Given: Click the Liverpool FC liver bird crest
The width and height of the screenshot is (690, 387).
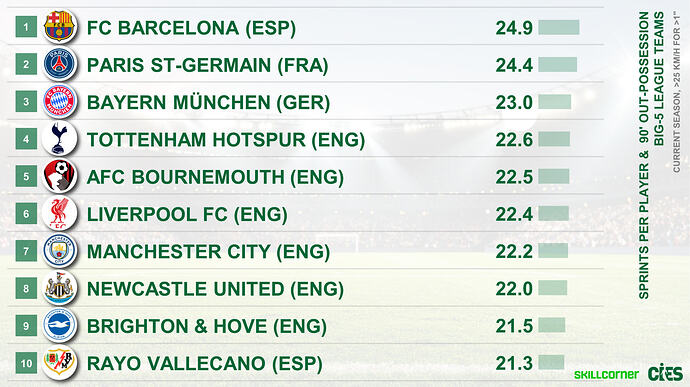Looking at the screenshot, I should tap(59, 214).
